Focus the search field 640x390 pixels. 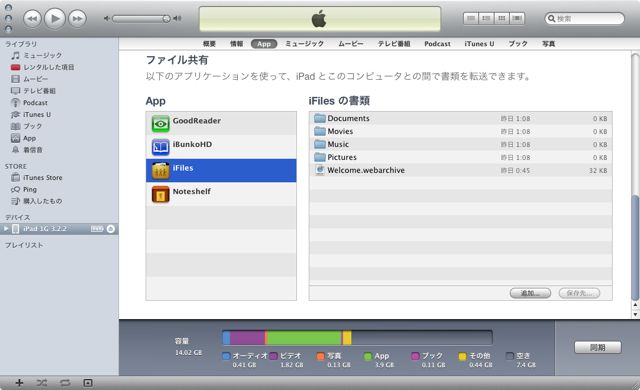pos(584,18)
